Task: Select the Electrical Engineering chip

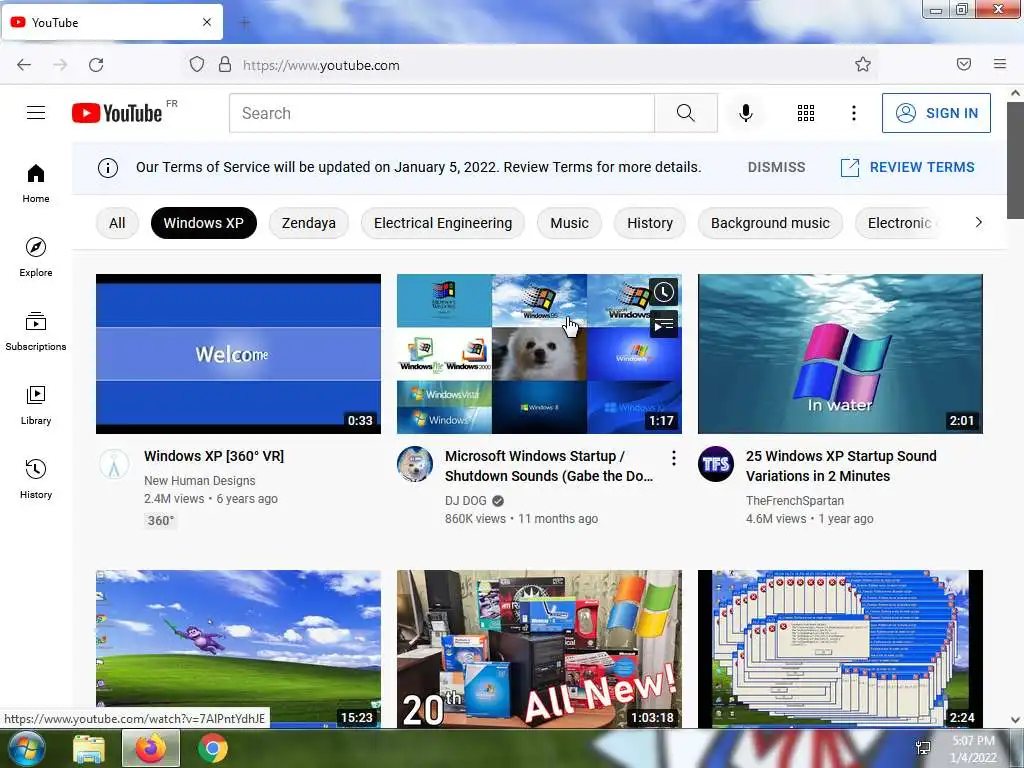Action: [x=443, y=223]
